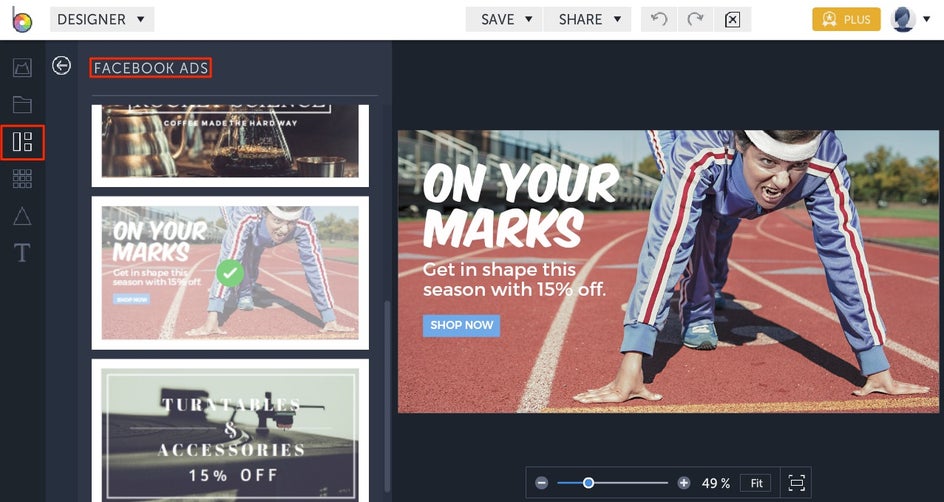Open the grid patterns sidebar icon
This screenshot has height=502, width=944.
coord(22,179)
